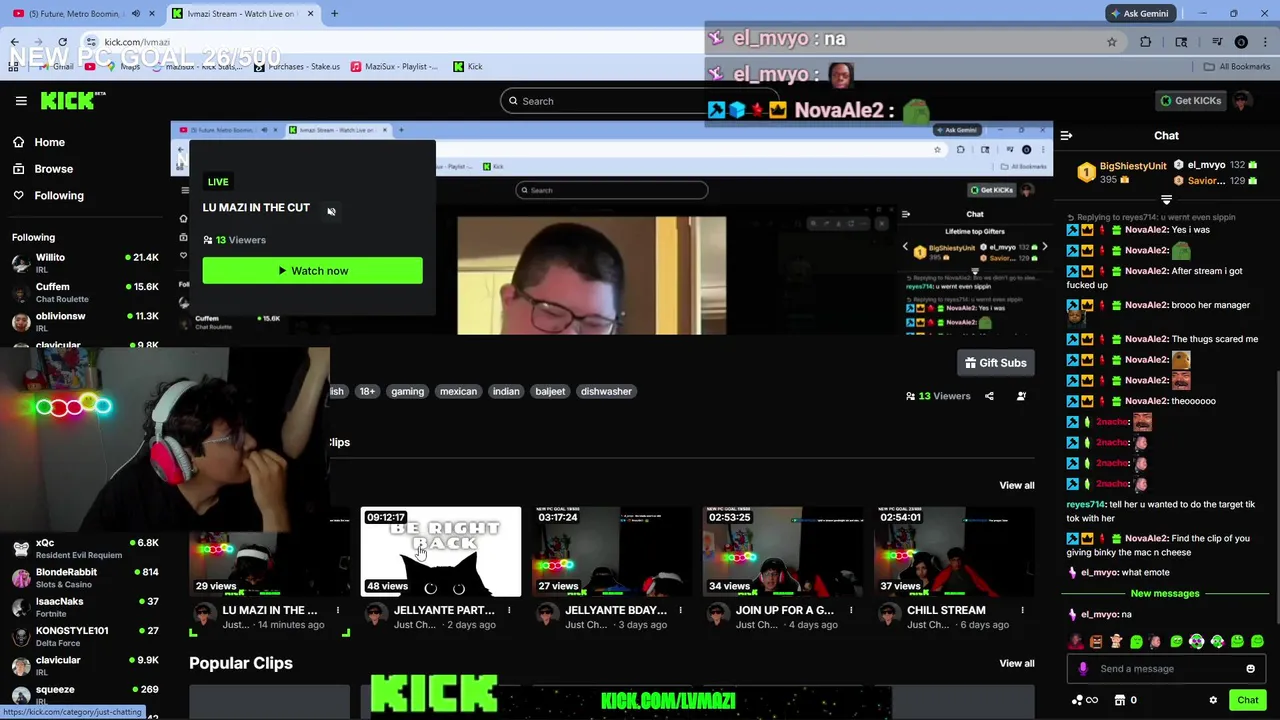Click the Gift Subs button

tap(996, 363)
